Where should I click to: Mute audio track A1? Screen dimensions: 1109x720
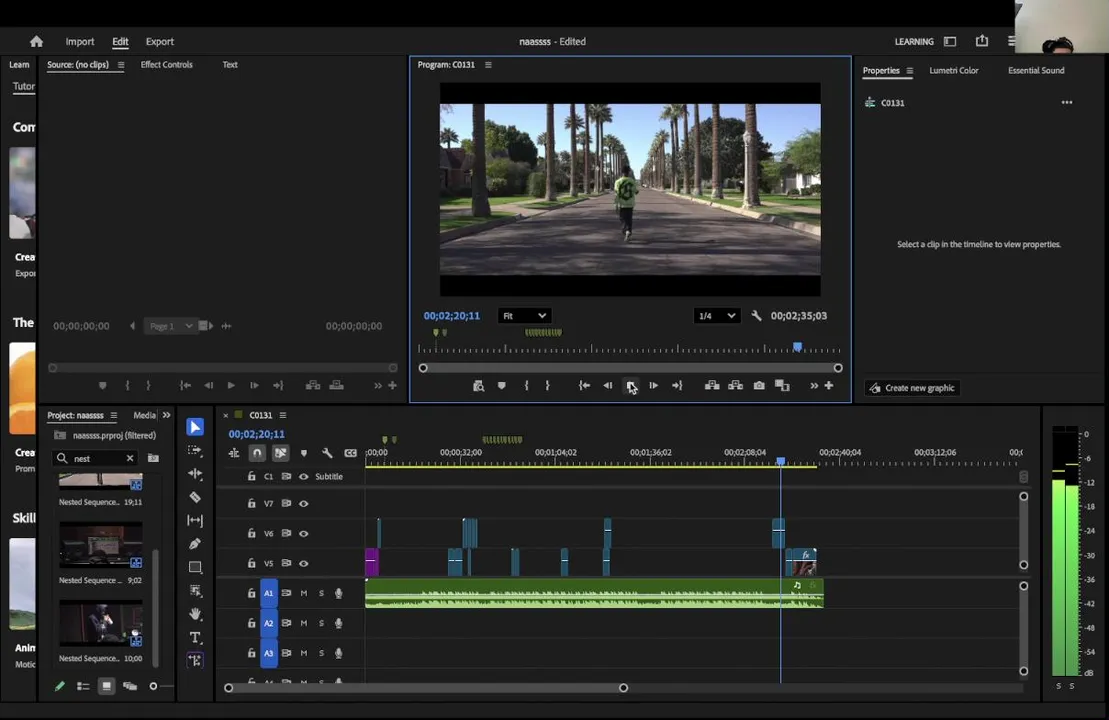click(304, 594)
